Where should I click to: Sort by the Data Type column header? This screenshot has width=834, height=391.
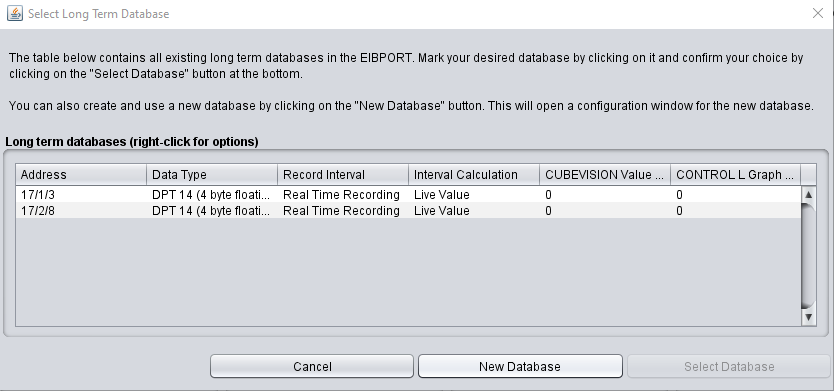[x=212, y=174]
